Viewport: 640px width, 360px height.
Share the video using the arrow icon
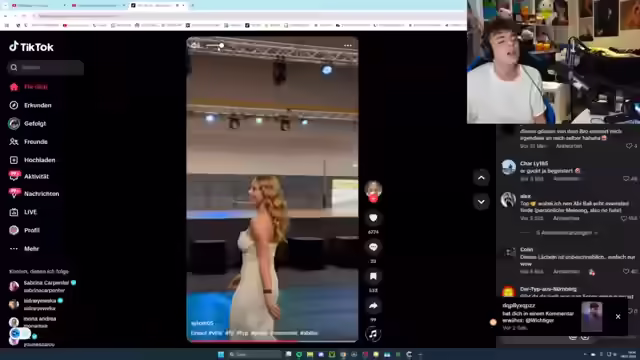tap(373, 306)
